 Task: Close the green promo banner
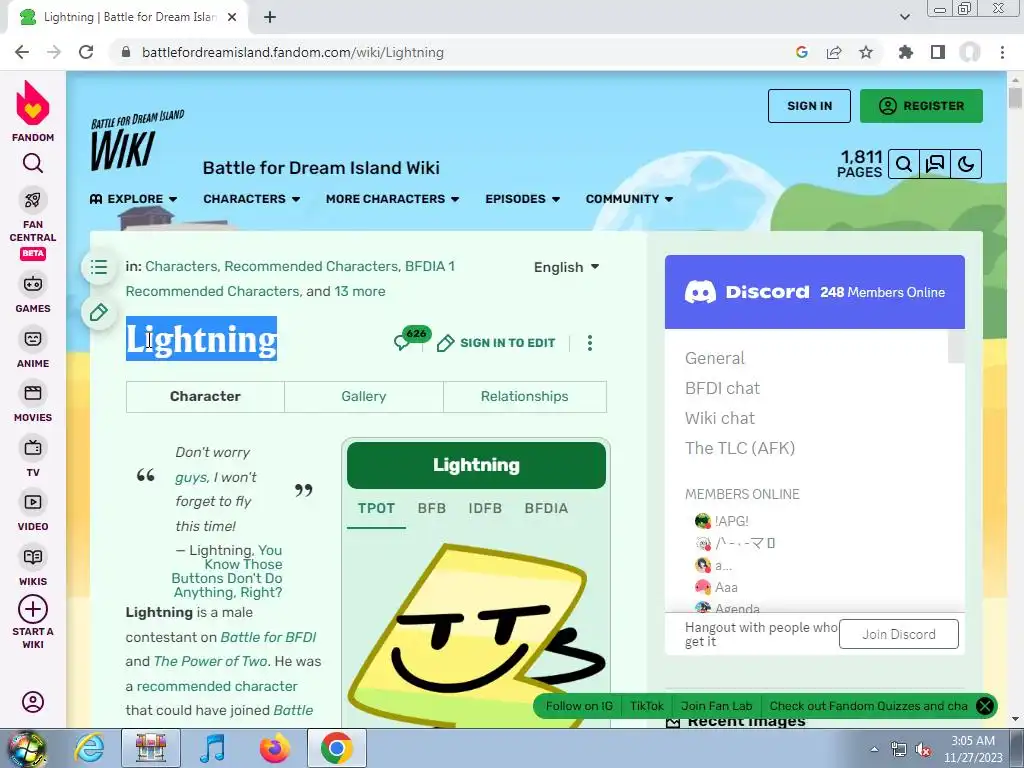click(985, 706)
